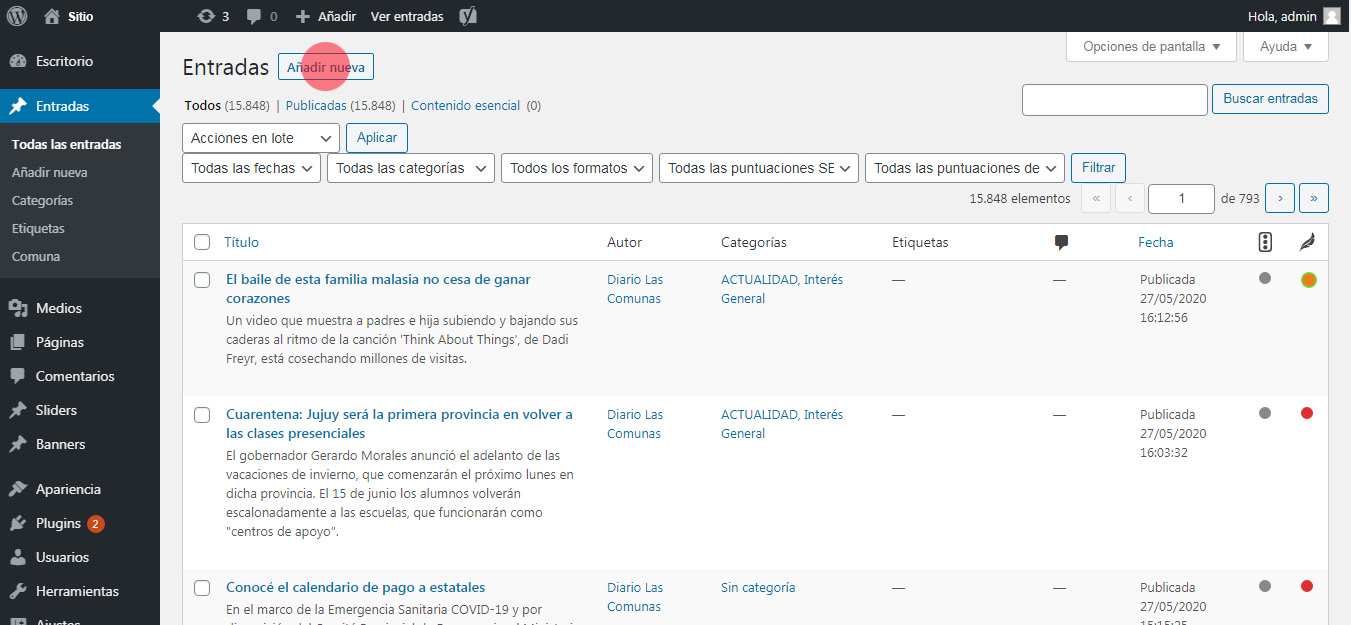The image size is (1351, 625).
Task: Click the Yoast SEO icon in the admin bar
Action: point(467,16)
